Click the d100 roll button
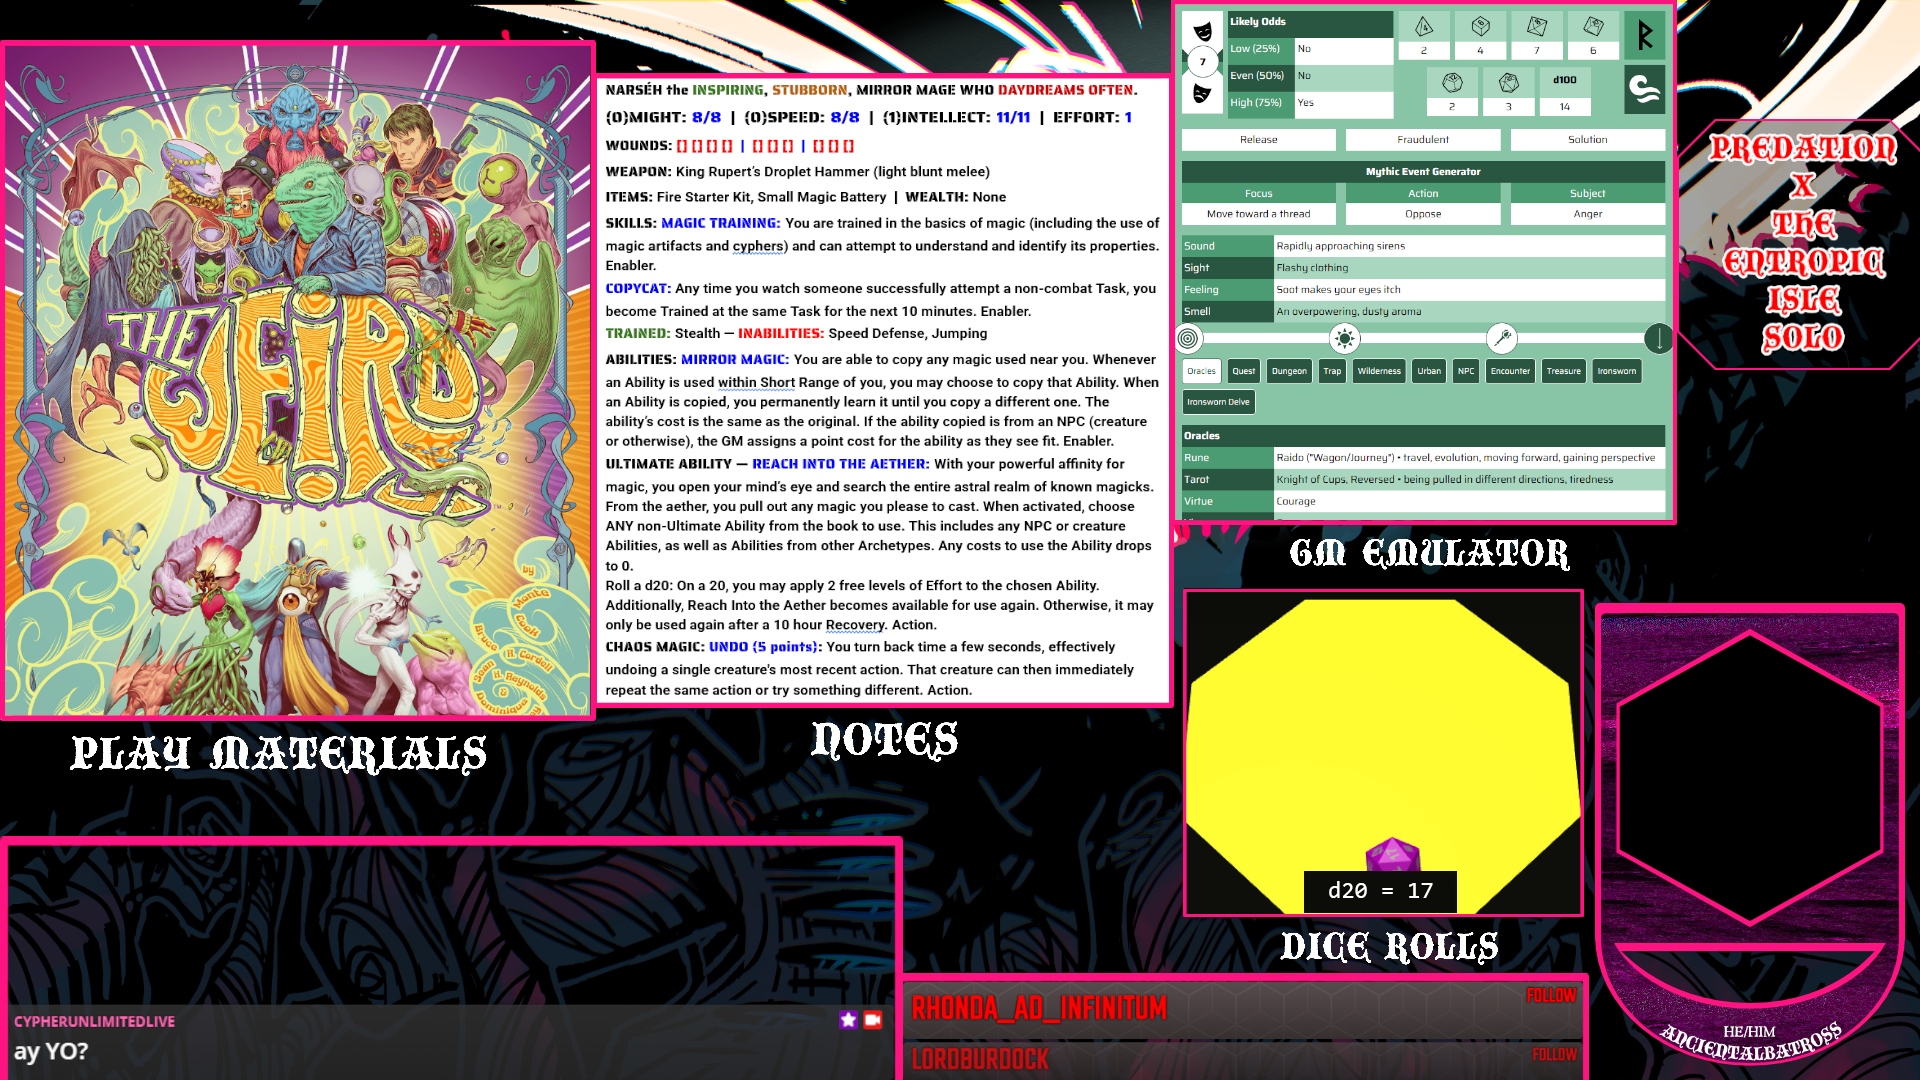1920x1080 pixels. [x=1565, y=80]
